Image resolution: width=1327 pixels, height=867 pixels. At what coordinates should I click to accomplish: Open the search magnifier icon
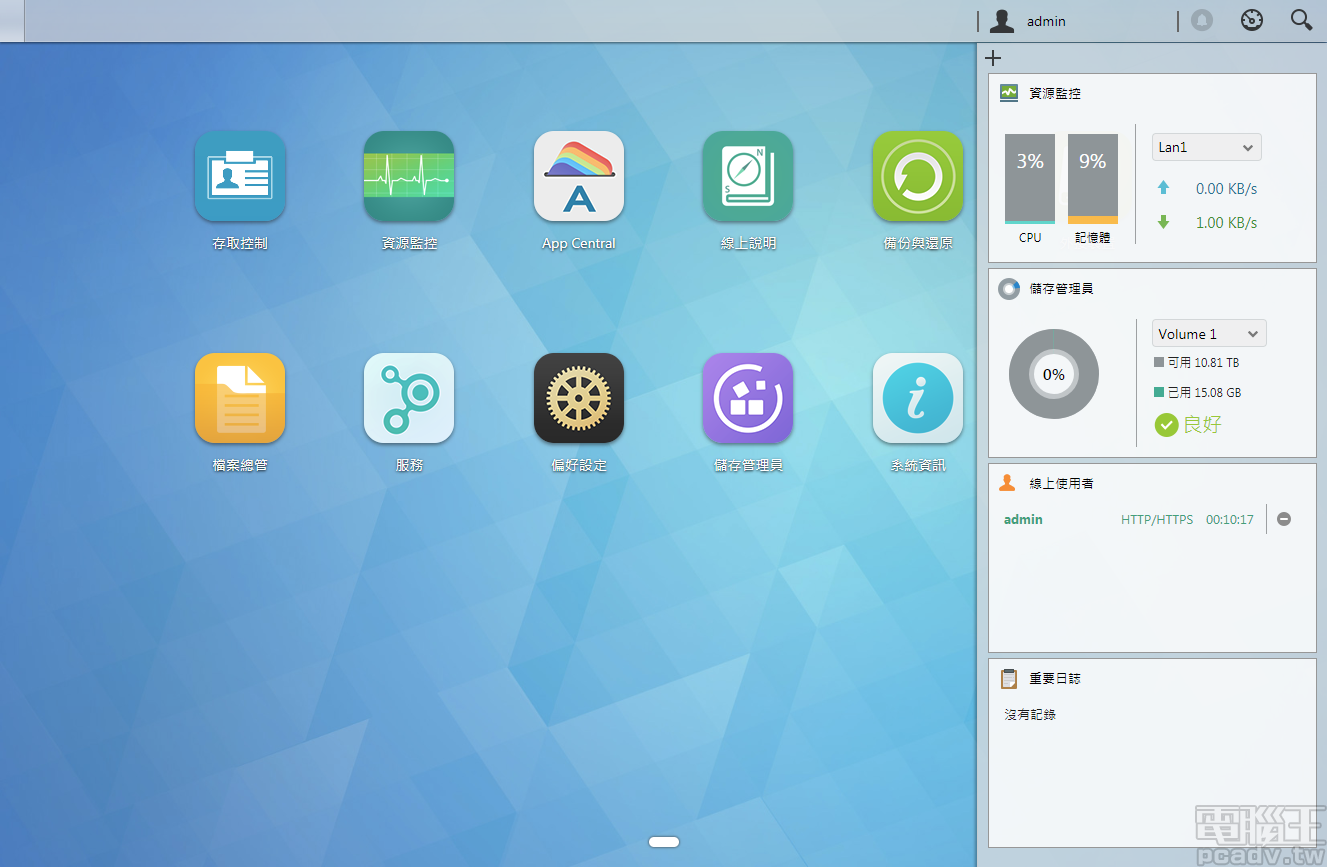click(x=1301, y=20)
